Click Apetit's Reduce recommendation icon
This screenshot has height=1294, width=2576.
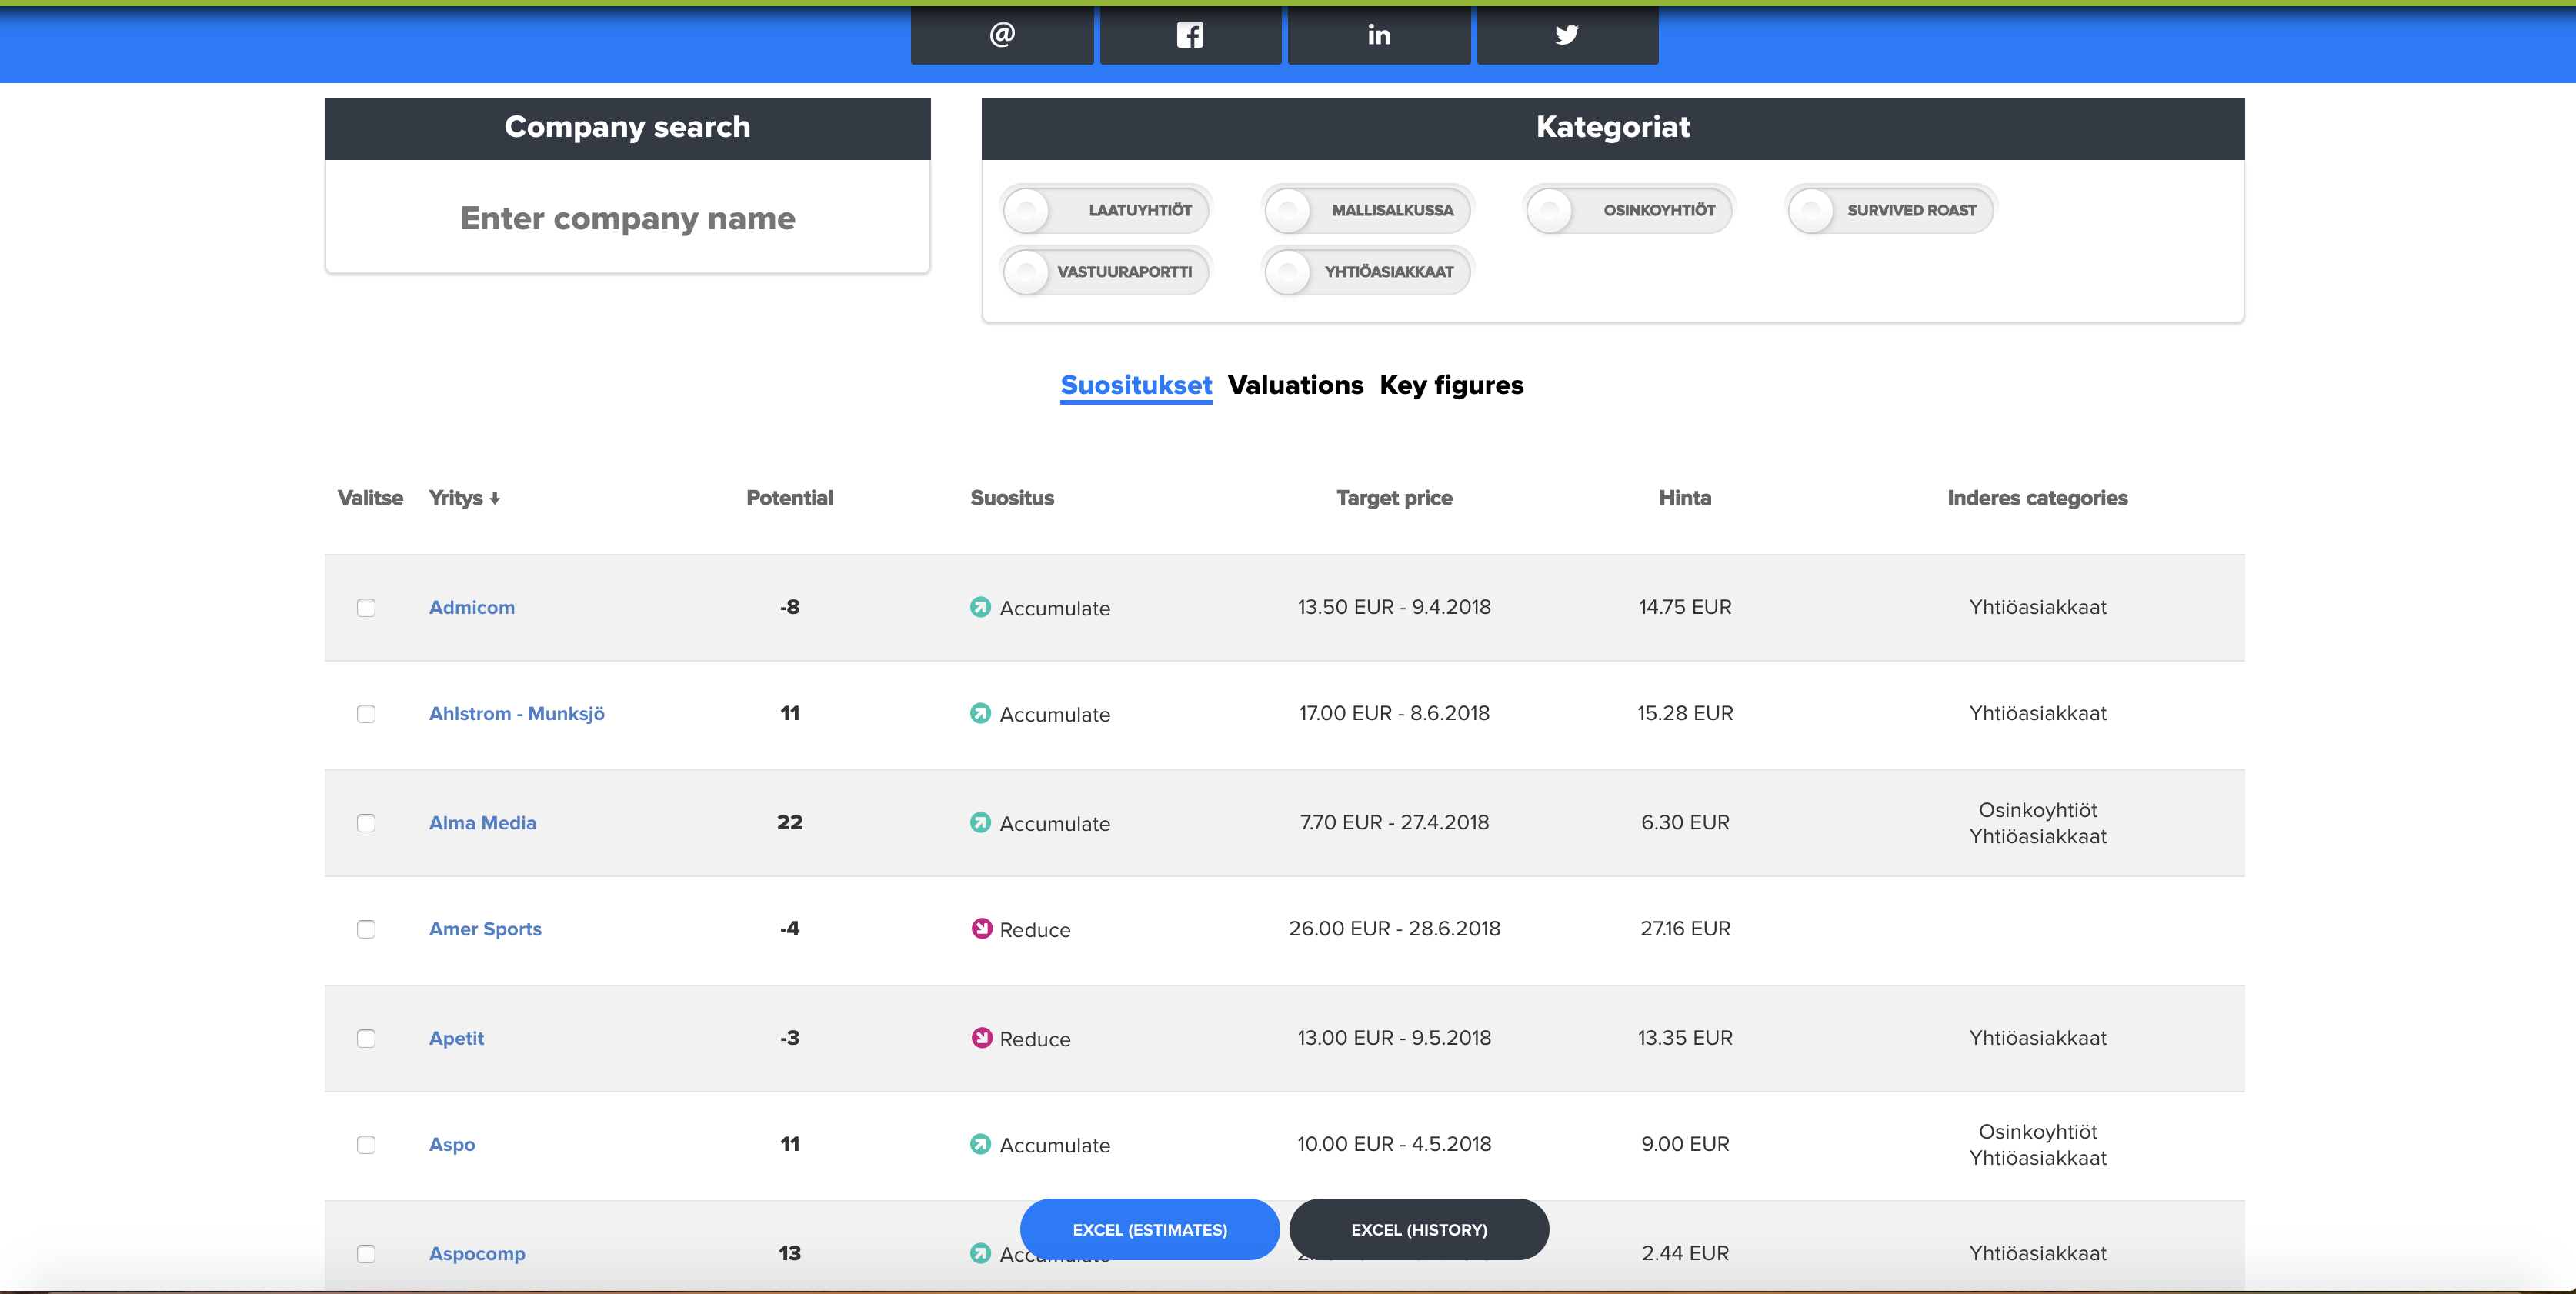(x=981, y=1037)
